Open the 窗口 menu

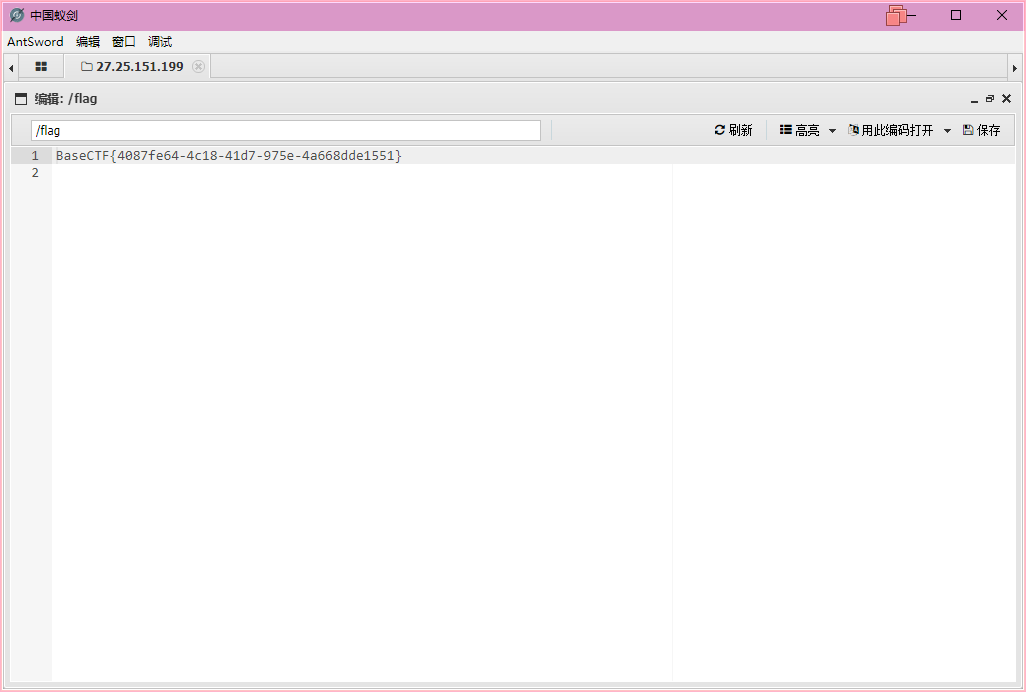124,42
